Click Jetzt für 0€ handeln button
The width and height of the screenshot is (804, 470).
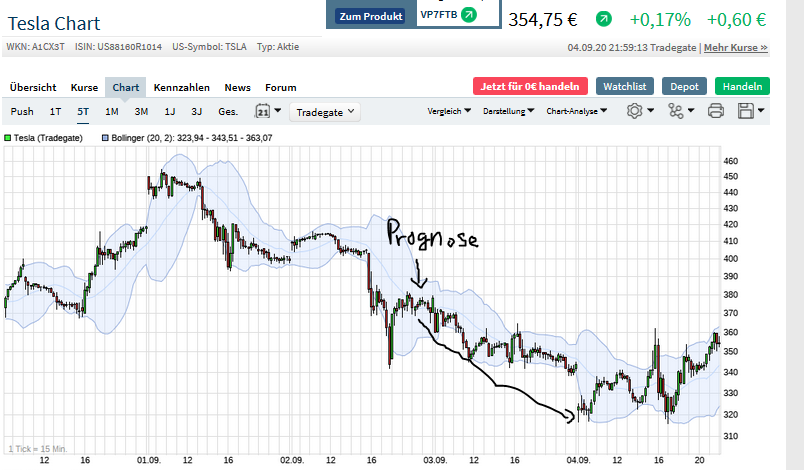pos(530,86)
